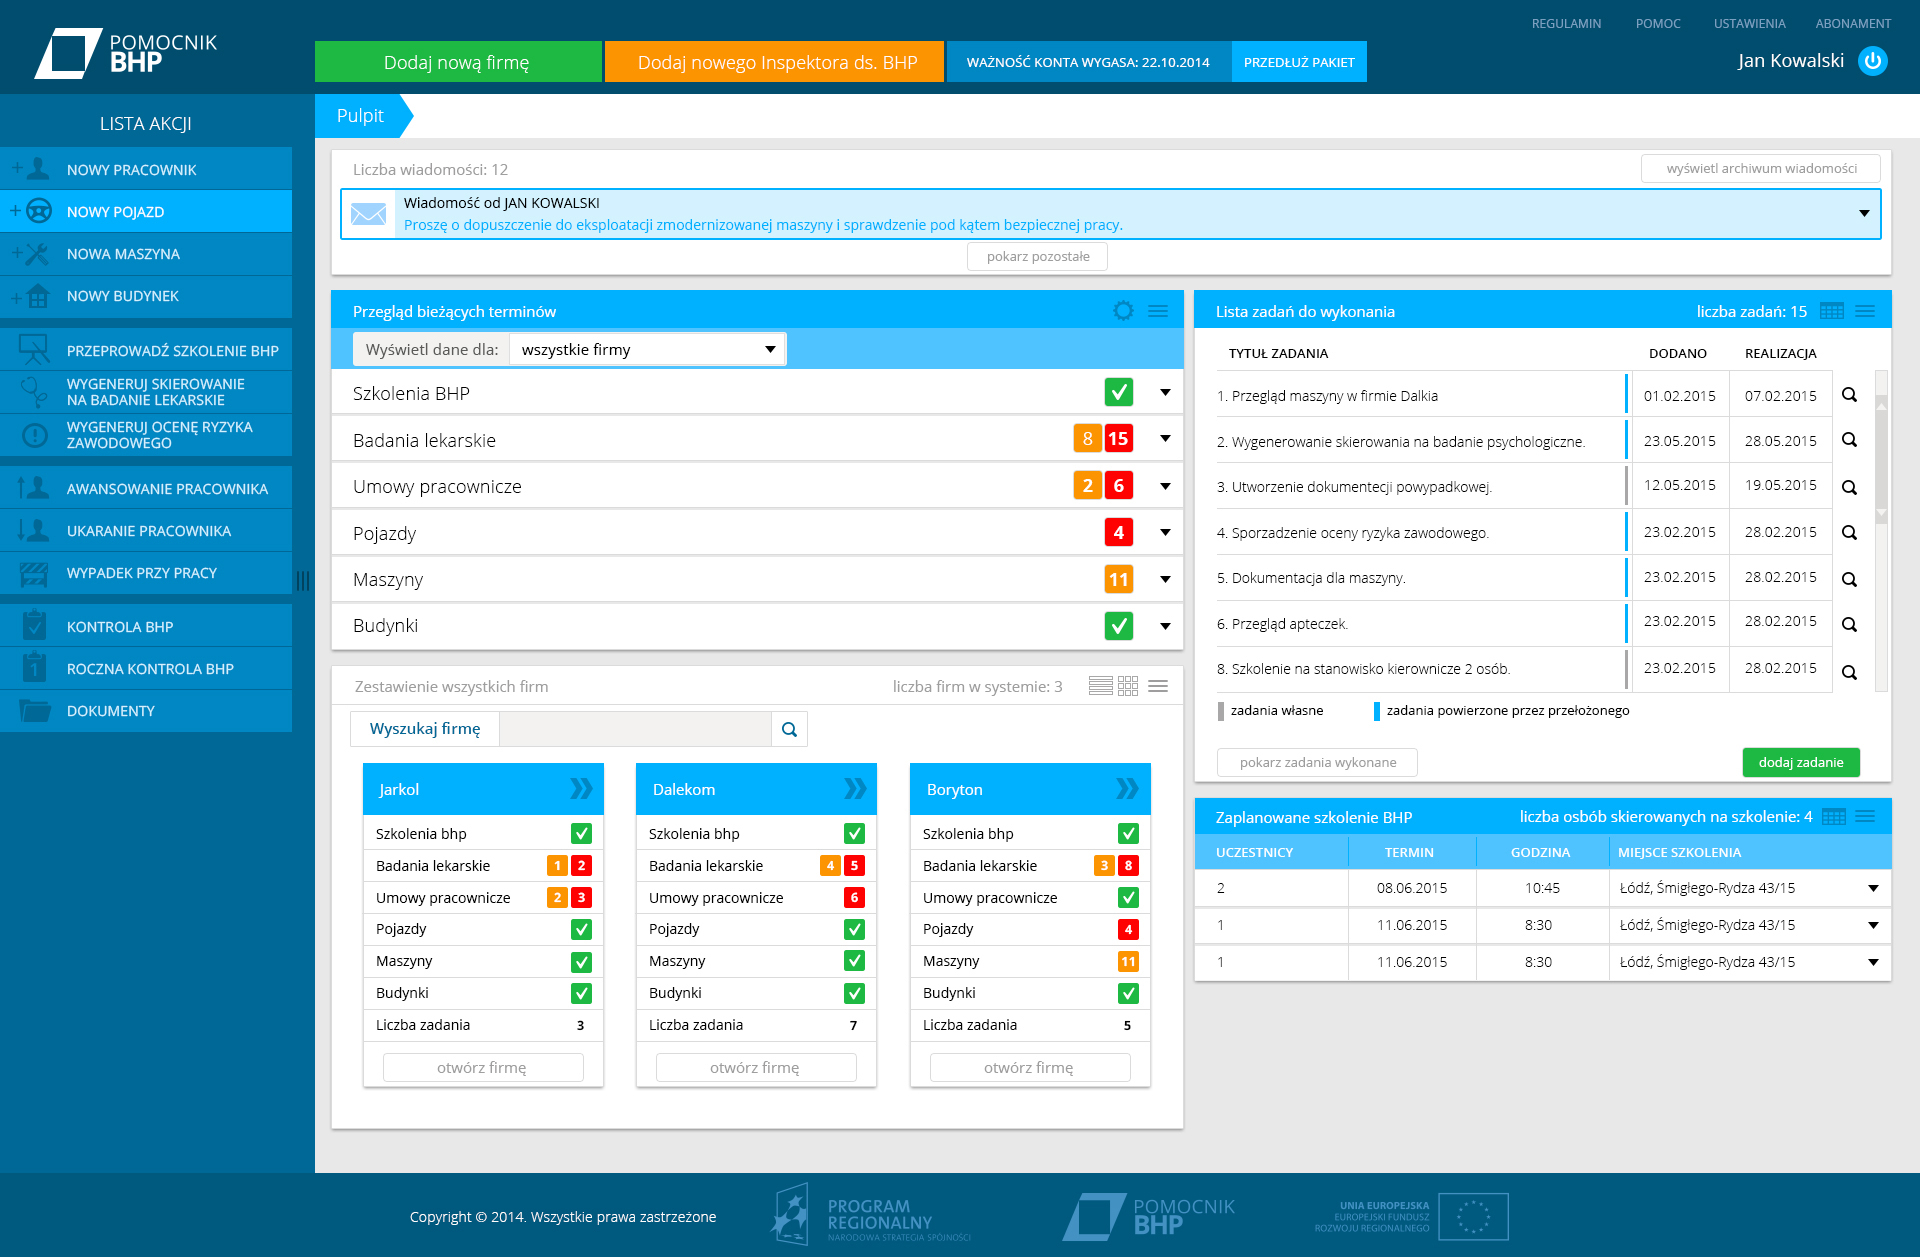
Task: Click magnifier for task 8 Szkolenie na stanowisko kierownicze
Action: point(1849,673)
